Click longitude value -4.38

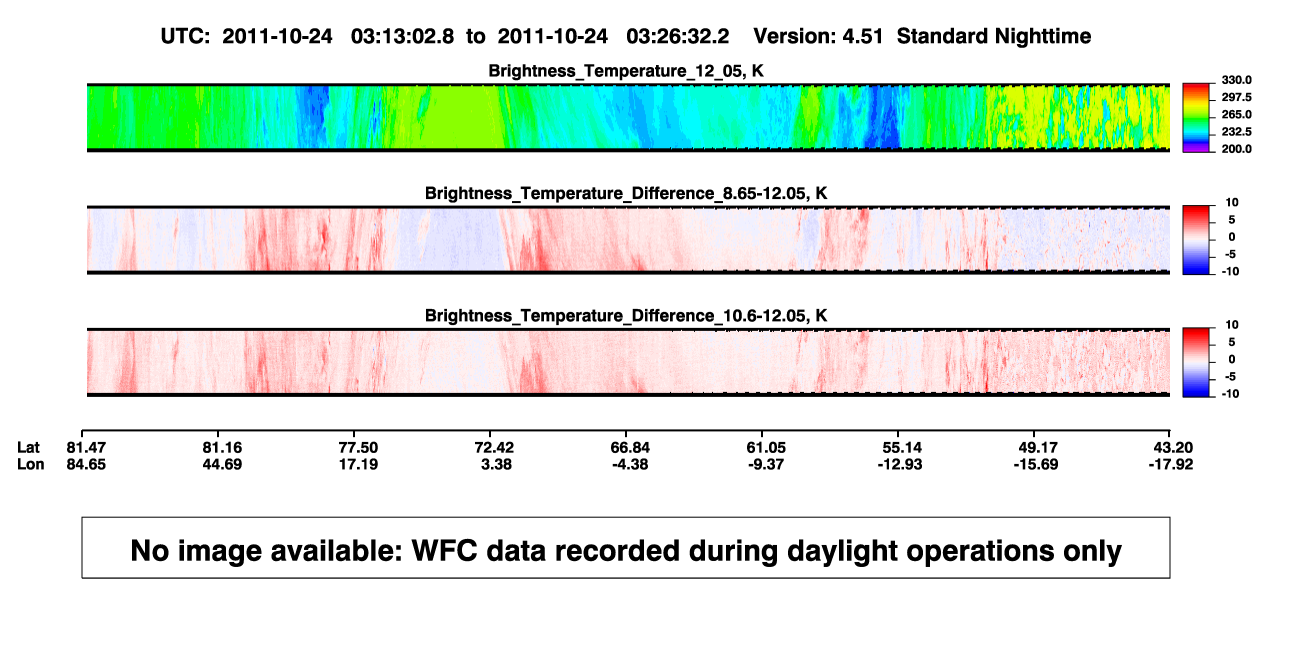(629, 464)
